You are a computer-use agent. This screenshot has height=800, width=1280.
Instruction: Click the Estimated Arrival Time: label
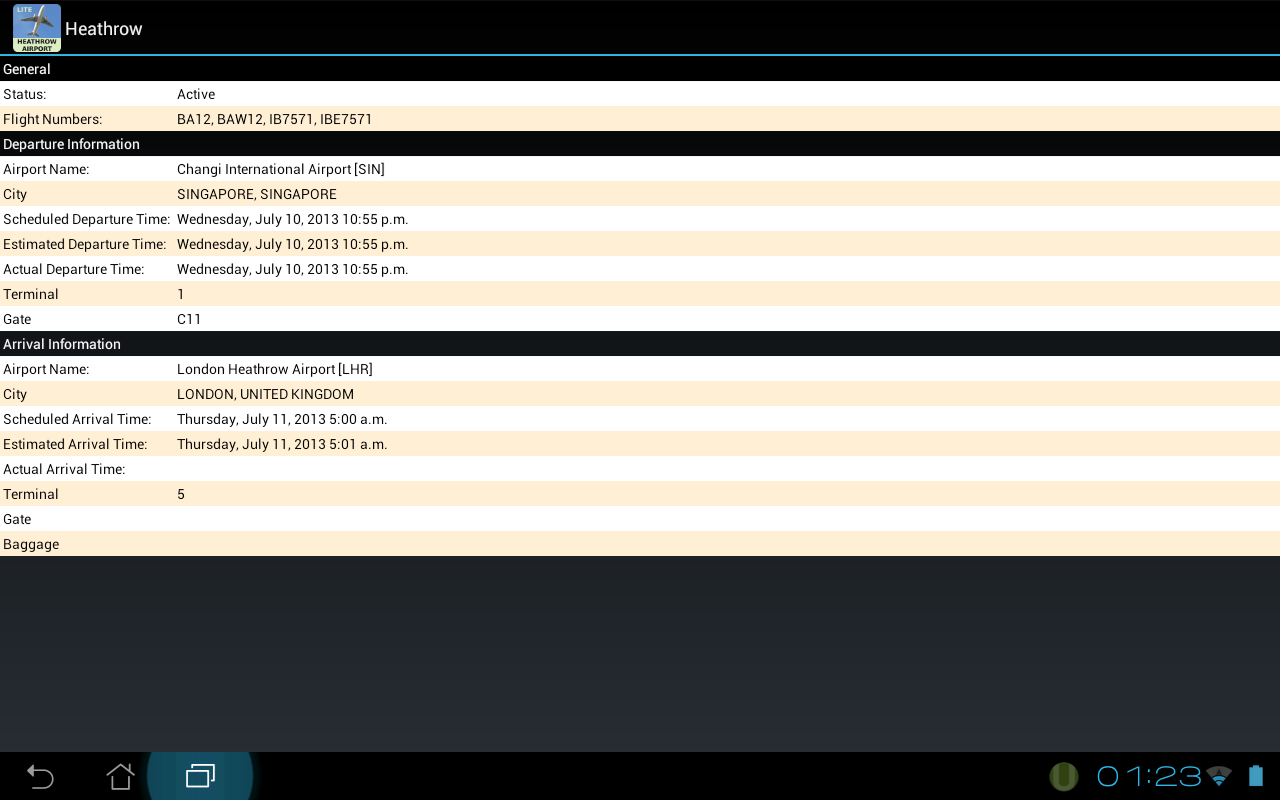[x=75, y=444]
